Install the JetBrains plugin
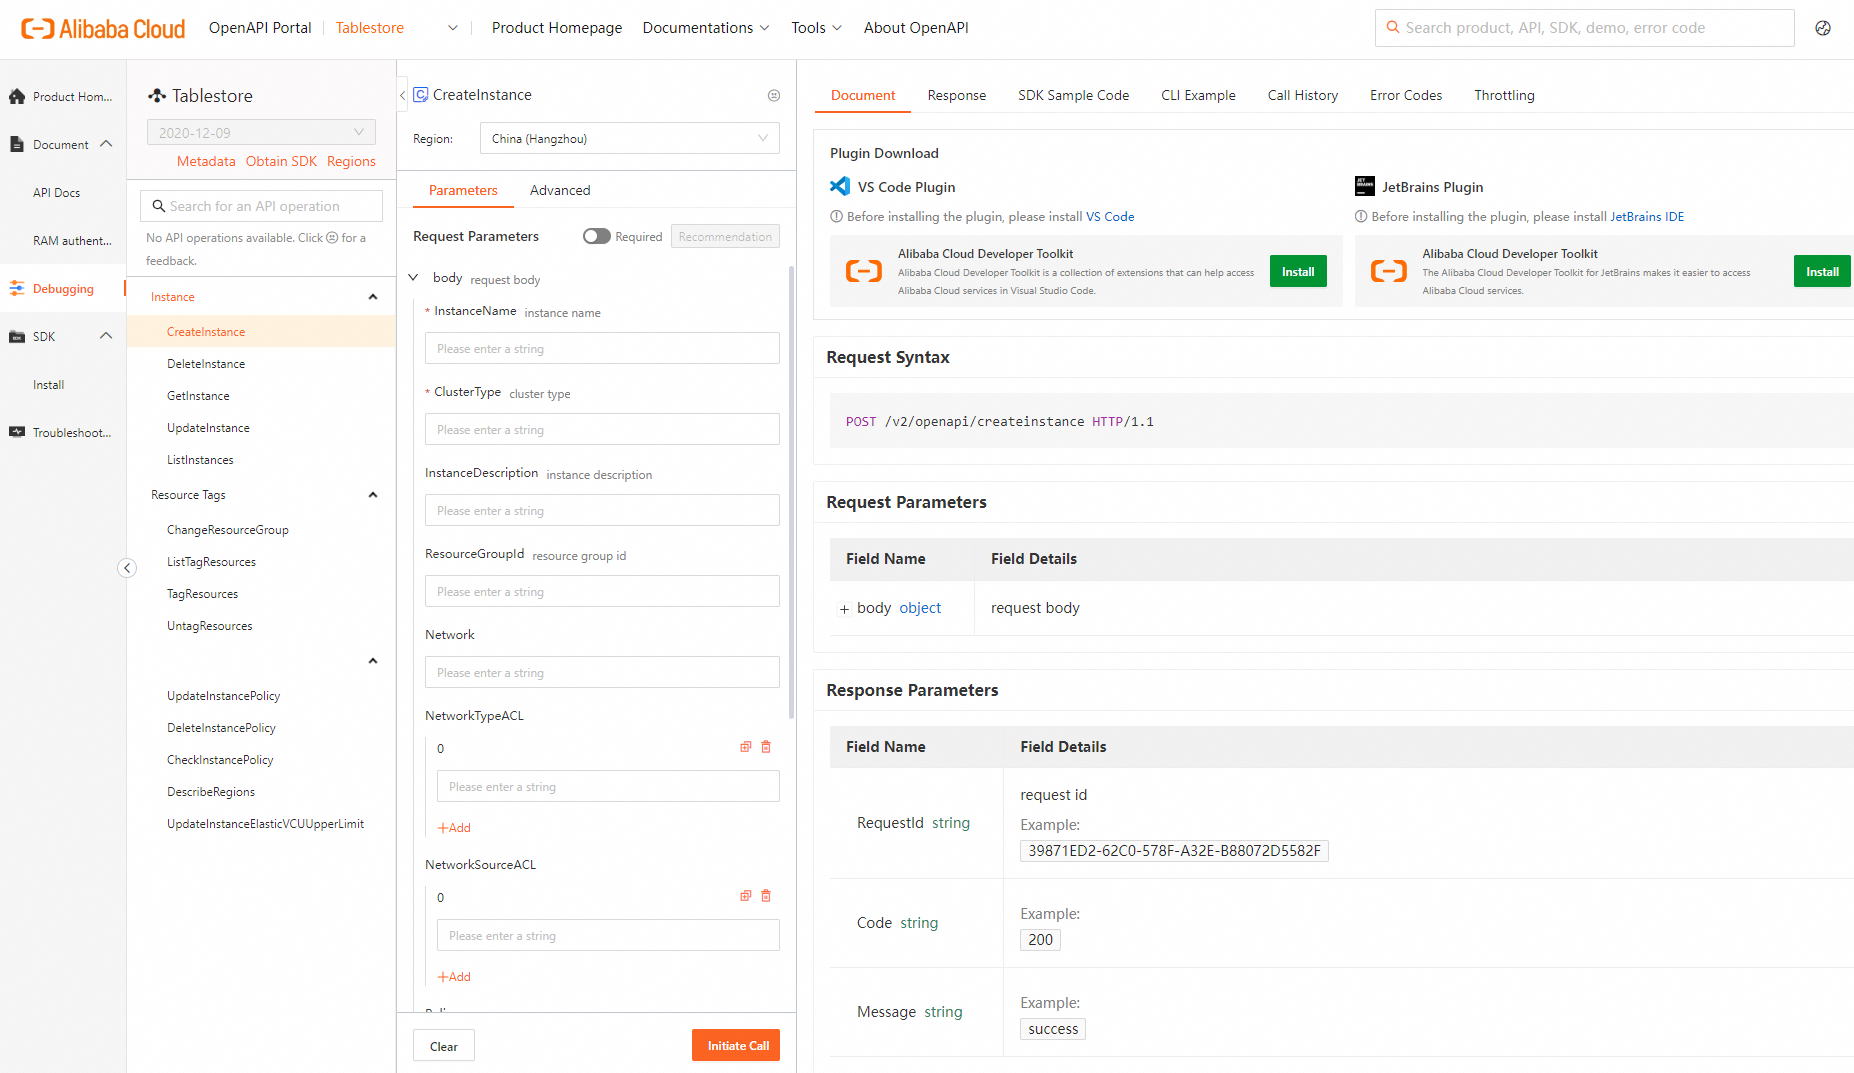 (1822, 271)
